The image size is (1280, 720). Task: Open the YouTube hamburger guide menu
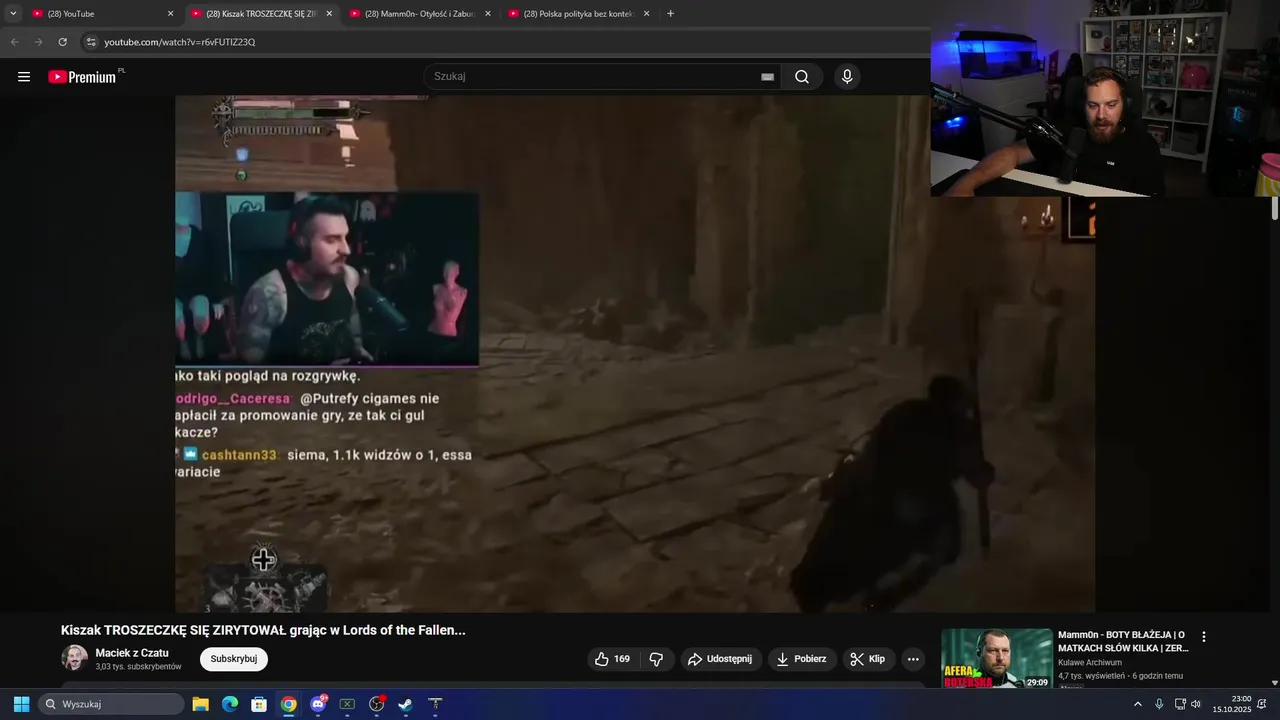24,77
